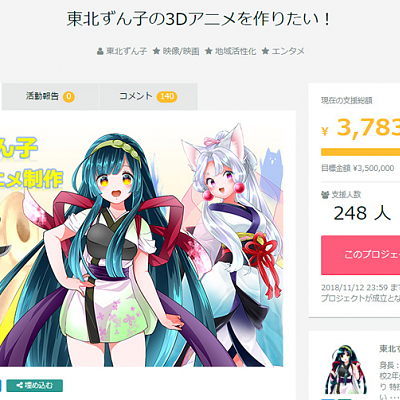The image size is (400, 400).
Task: Click the yen symbol beside the total amount
Action: click(325, 131)
